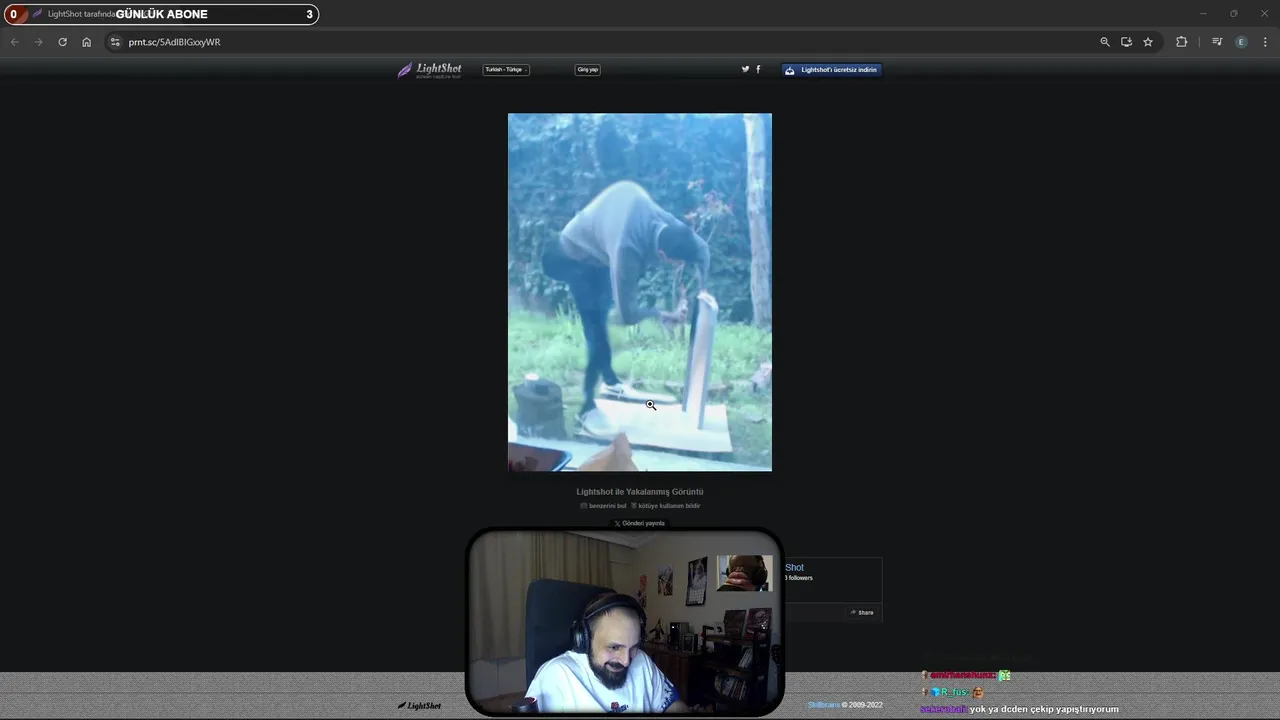Open the zoom magnifier icon in address bar
Viewport: 1280px width, 720px height.
click(1105, 42)
